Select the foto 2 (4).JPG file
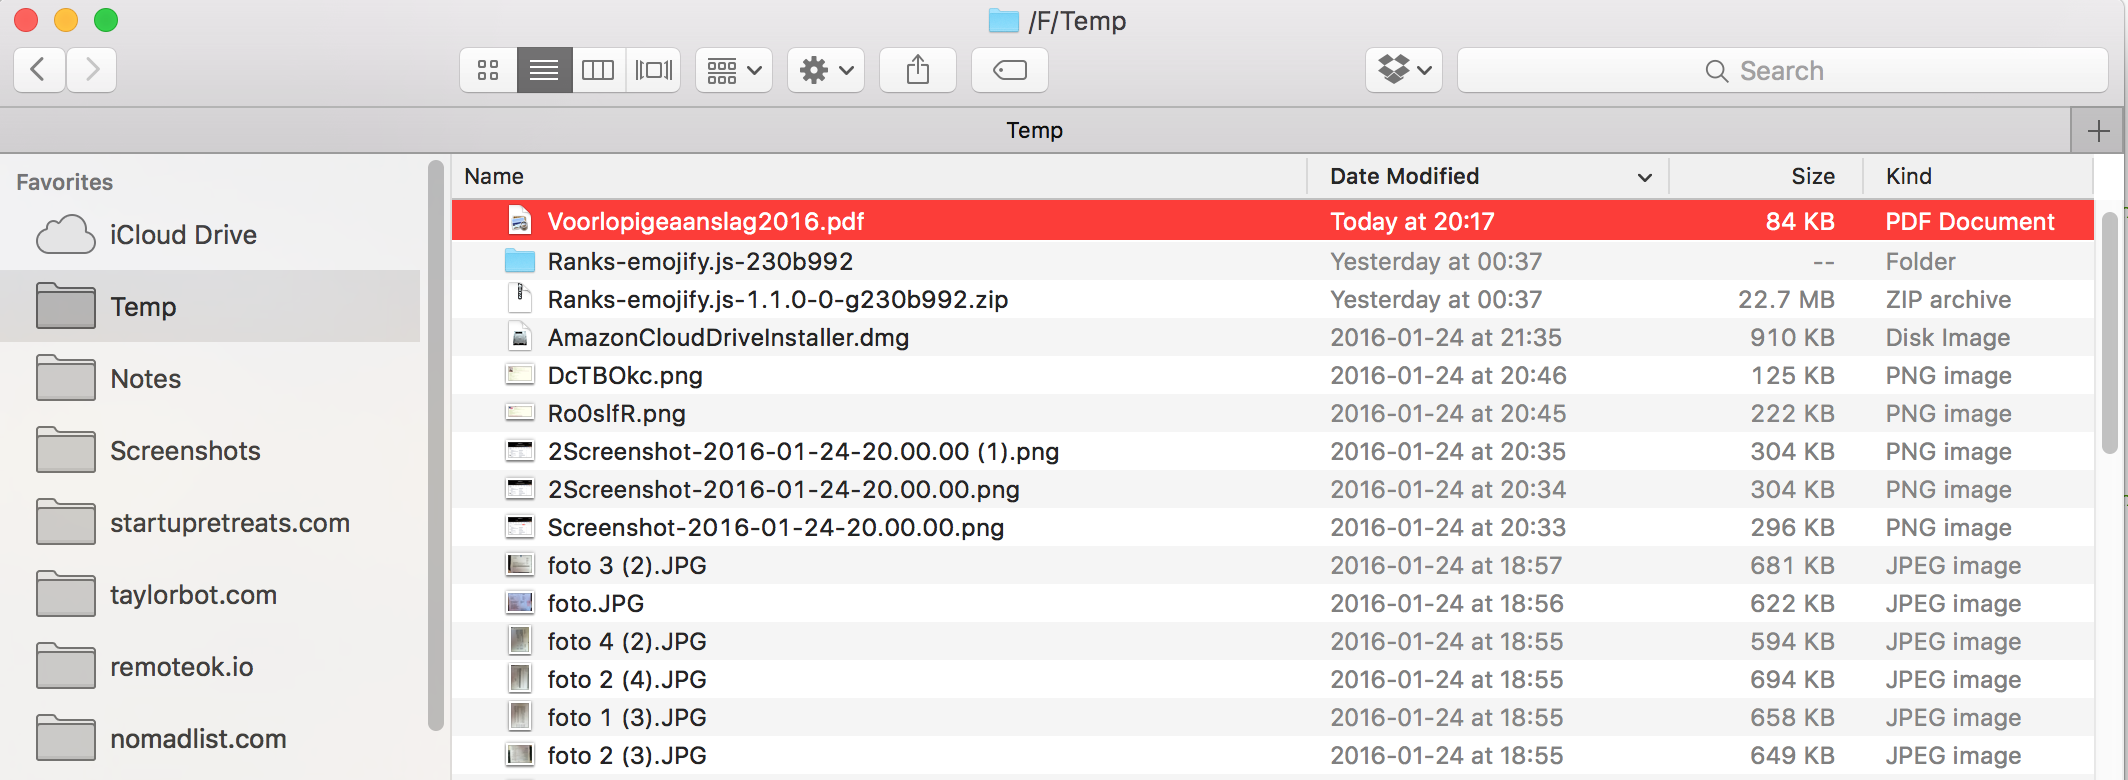Image resolution: width=2128 pixels, height=780 pixels. 1272,679
